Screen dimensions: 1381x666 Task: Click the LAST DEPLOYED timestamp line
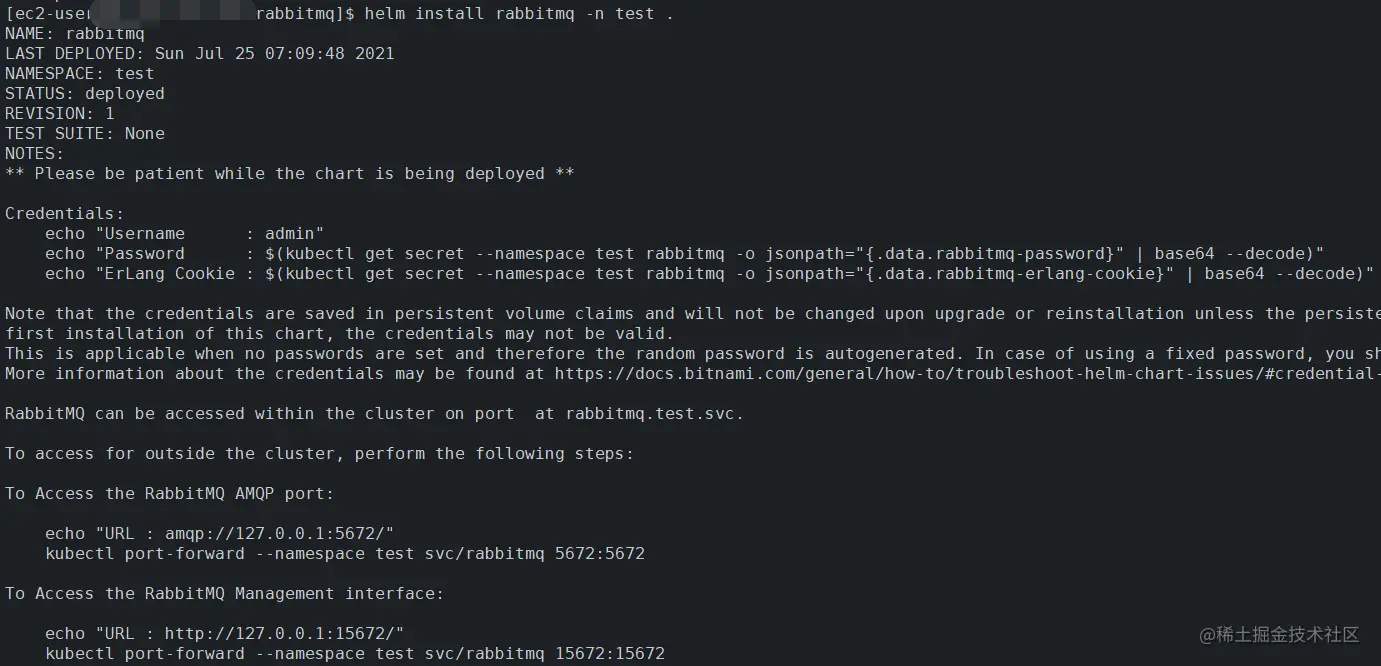pyautogui.click(x=199, y=53)
